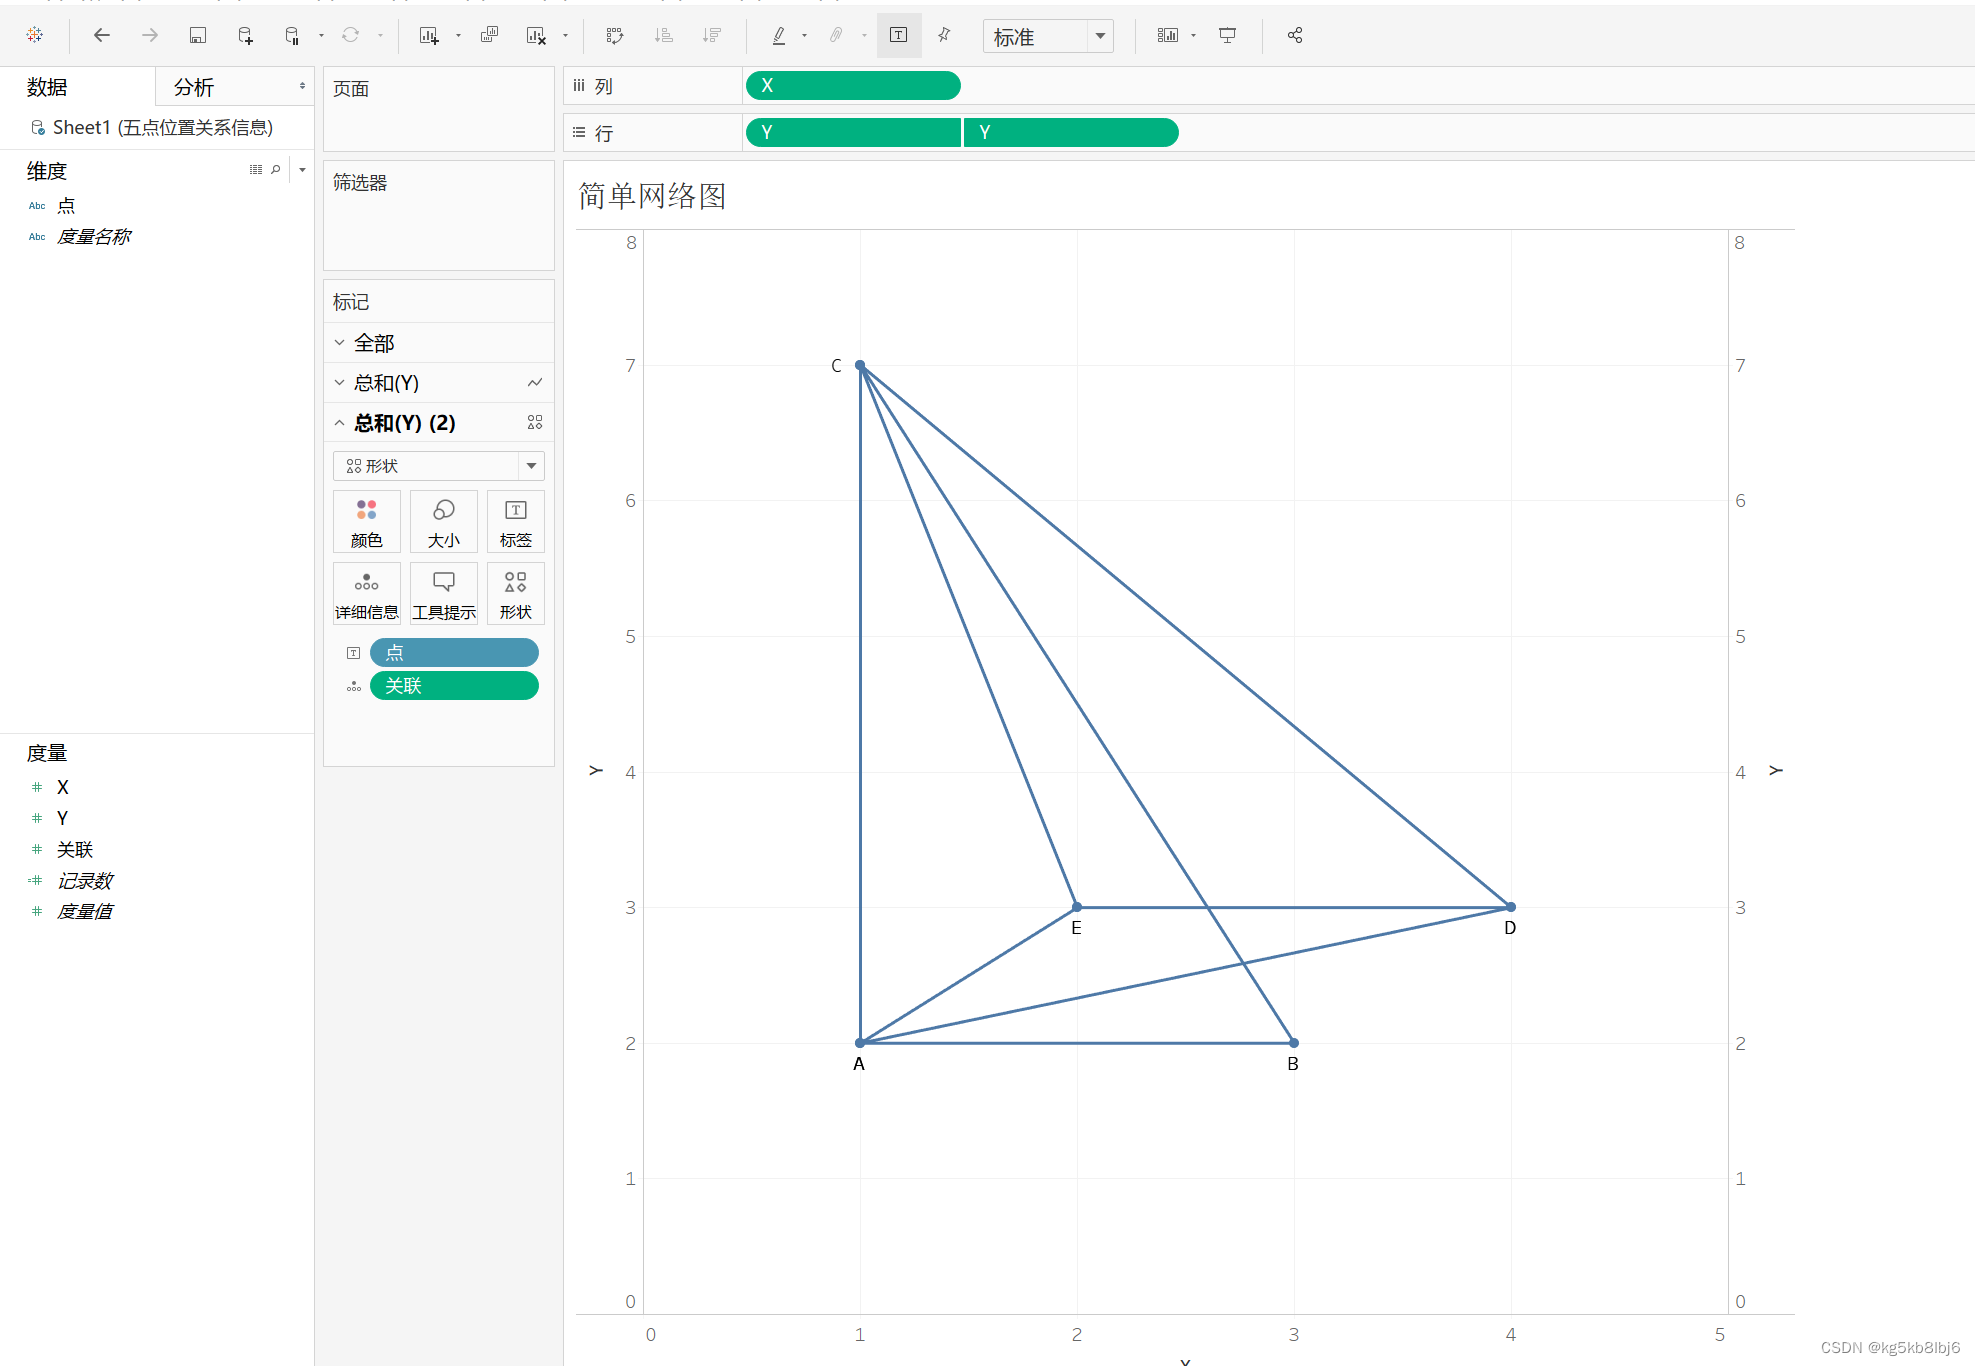Click the show/hide cards icon
Screen dimensions: 1975x1366
1167,35
